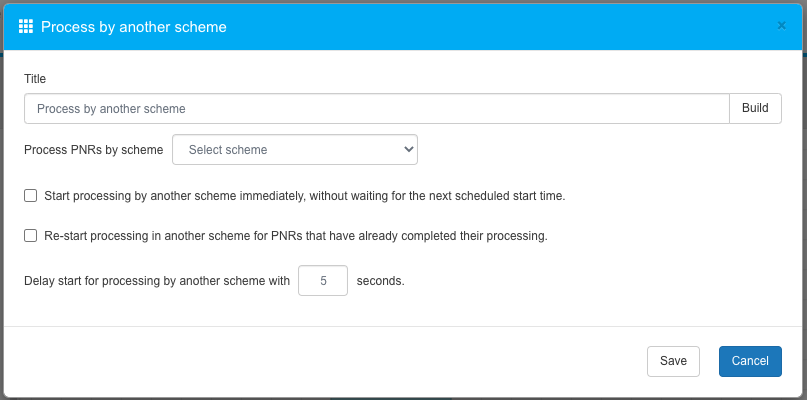This screenshot has width=807, height=400.
Task: Close the dialog with the X button
Action: click(781, 26)
